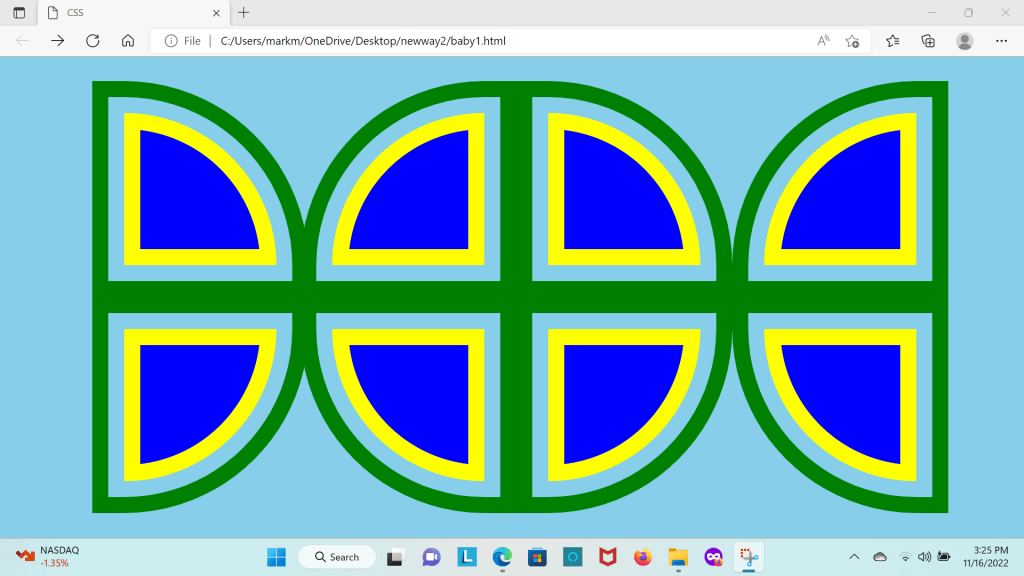Open the tab actions menu
1024x576 pixels.
(19, 13)
